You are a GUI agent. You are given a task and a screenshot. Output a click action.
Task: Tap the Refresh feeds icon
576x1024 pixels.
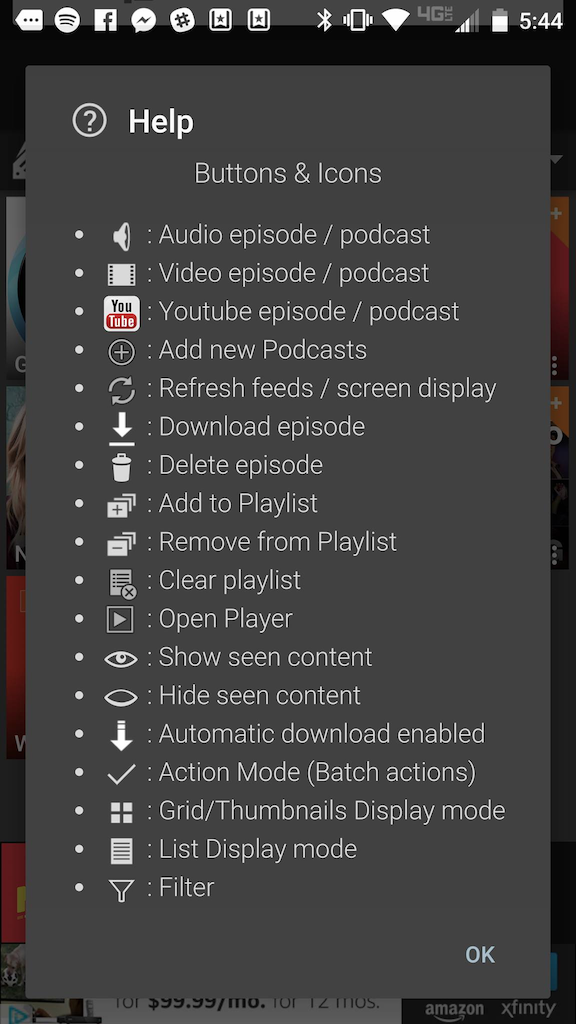click(121, 391)
